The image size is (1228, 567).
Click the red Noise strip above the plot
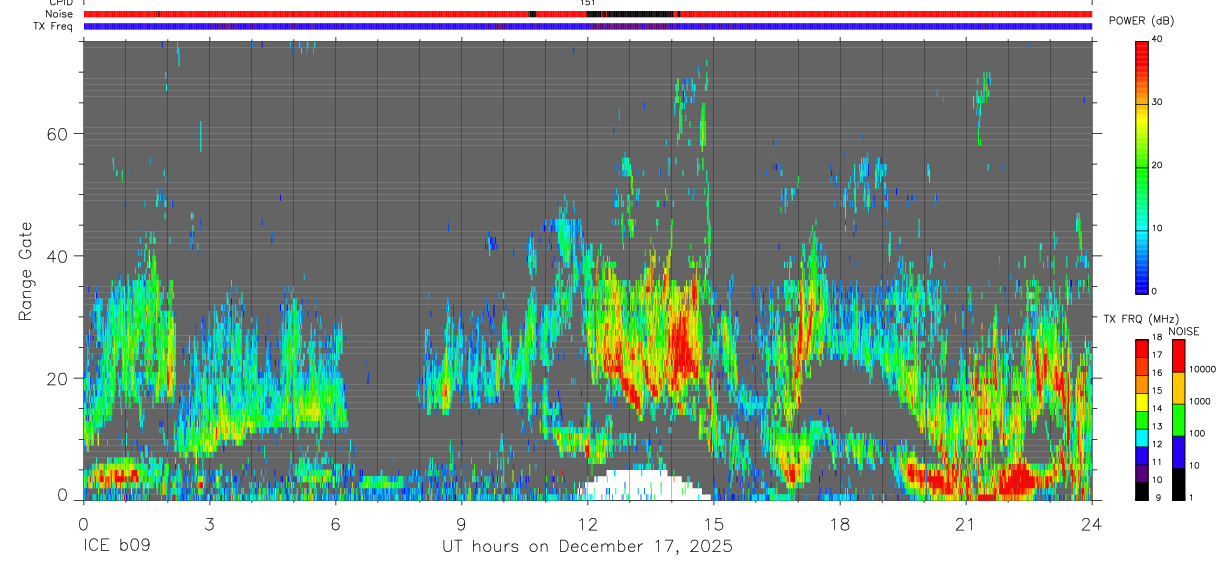click(588, 14)
